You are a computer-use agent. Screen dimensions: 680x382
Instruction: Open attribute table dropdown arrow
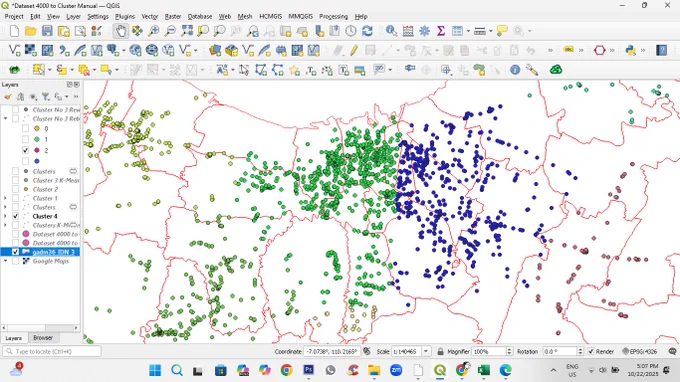pos(468,31)
